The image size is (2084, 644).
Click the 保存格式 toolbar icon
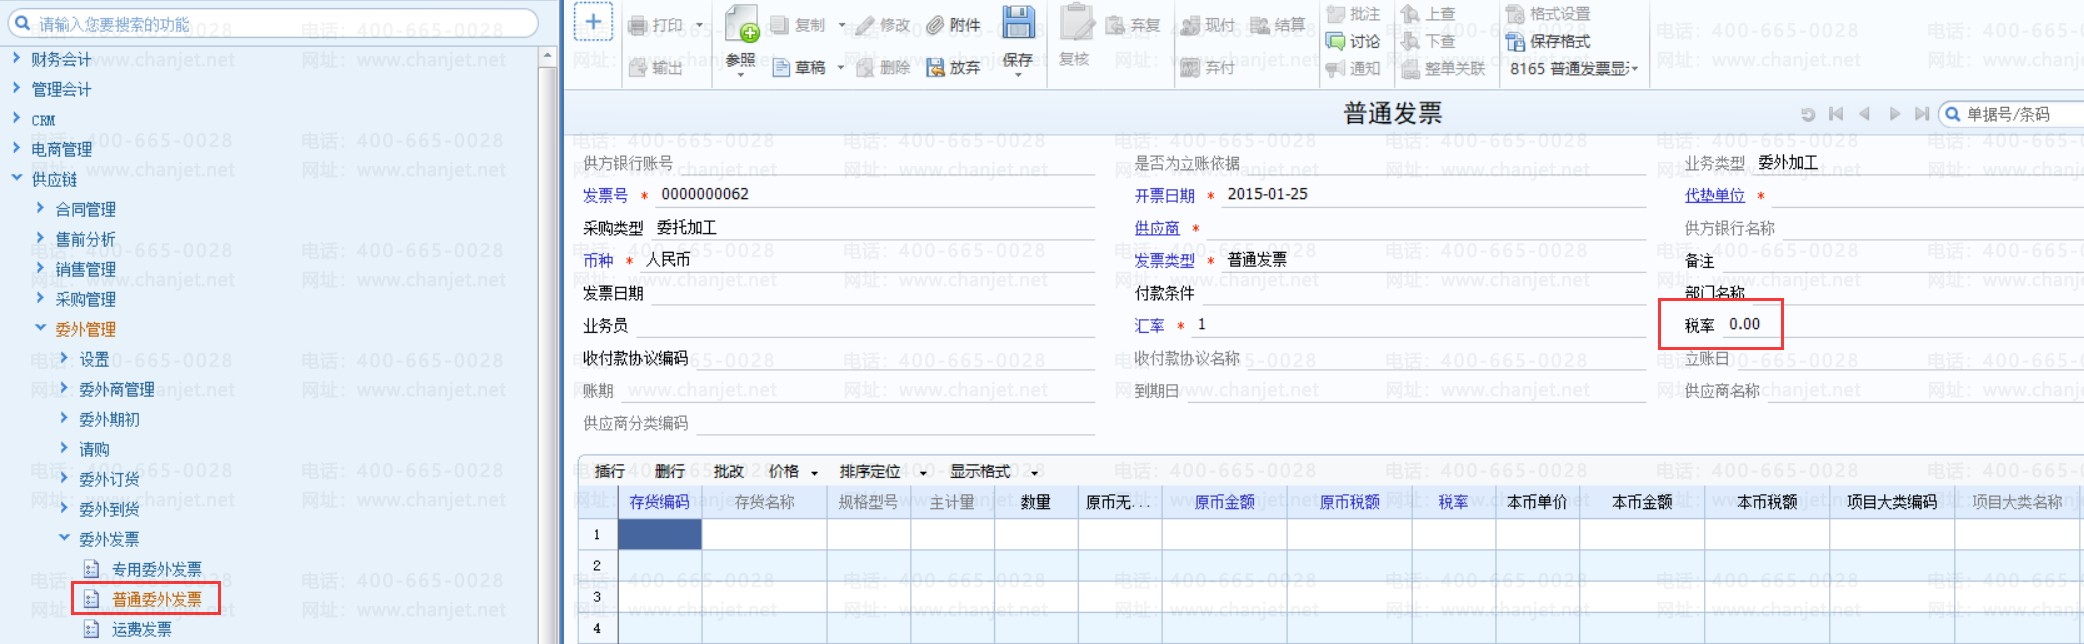[1515, 41]
